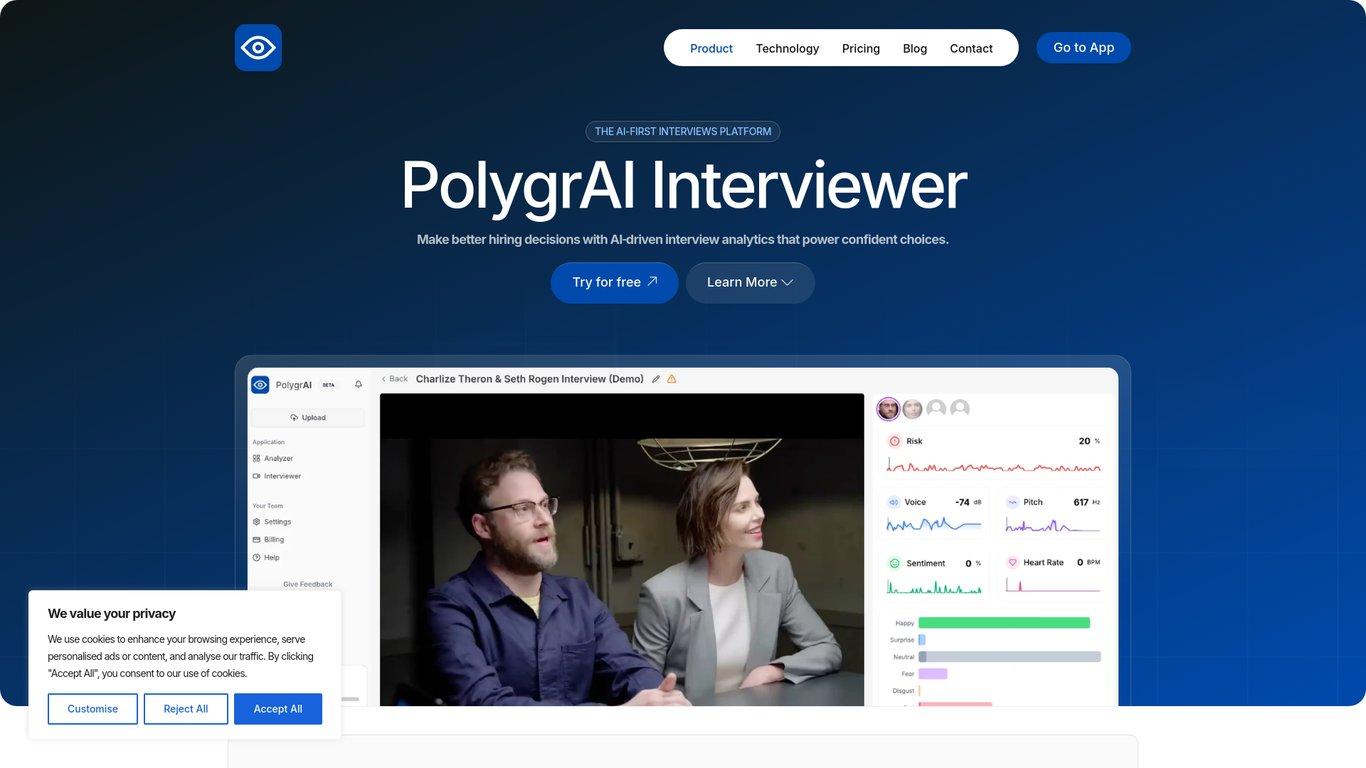Click the BETA badge next to PolygrAI
This screenshot has height=768, width=1366.
328,384
